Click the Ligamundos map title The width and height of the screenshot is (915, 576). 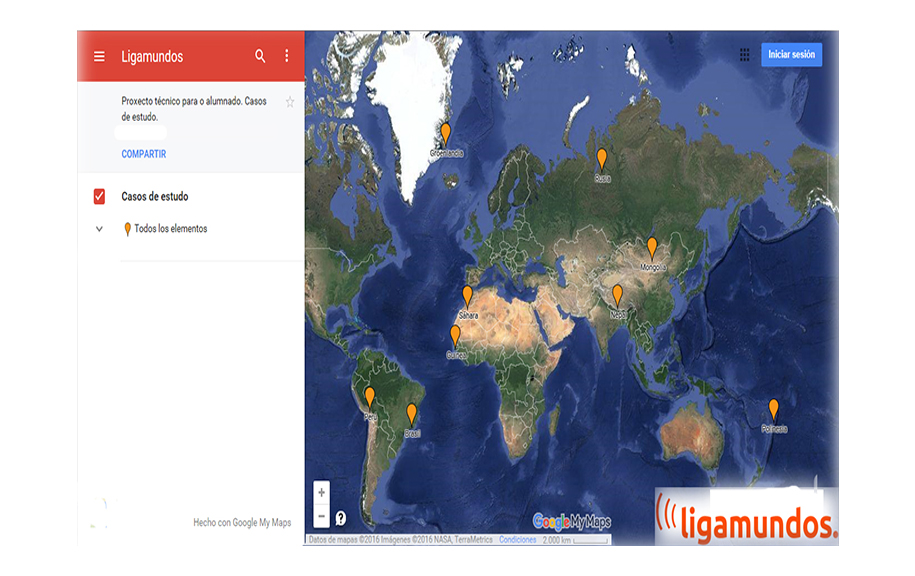152,57
